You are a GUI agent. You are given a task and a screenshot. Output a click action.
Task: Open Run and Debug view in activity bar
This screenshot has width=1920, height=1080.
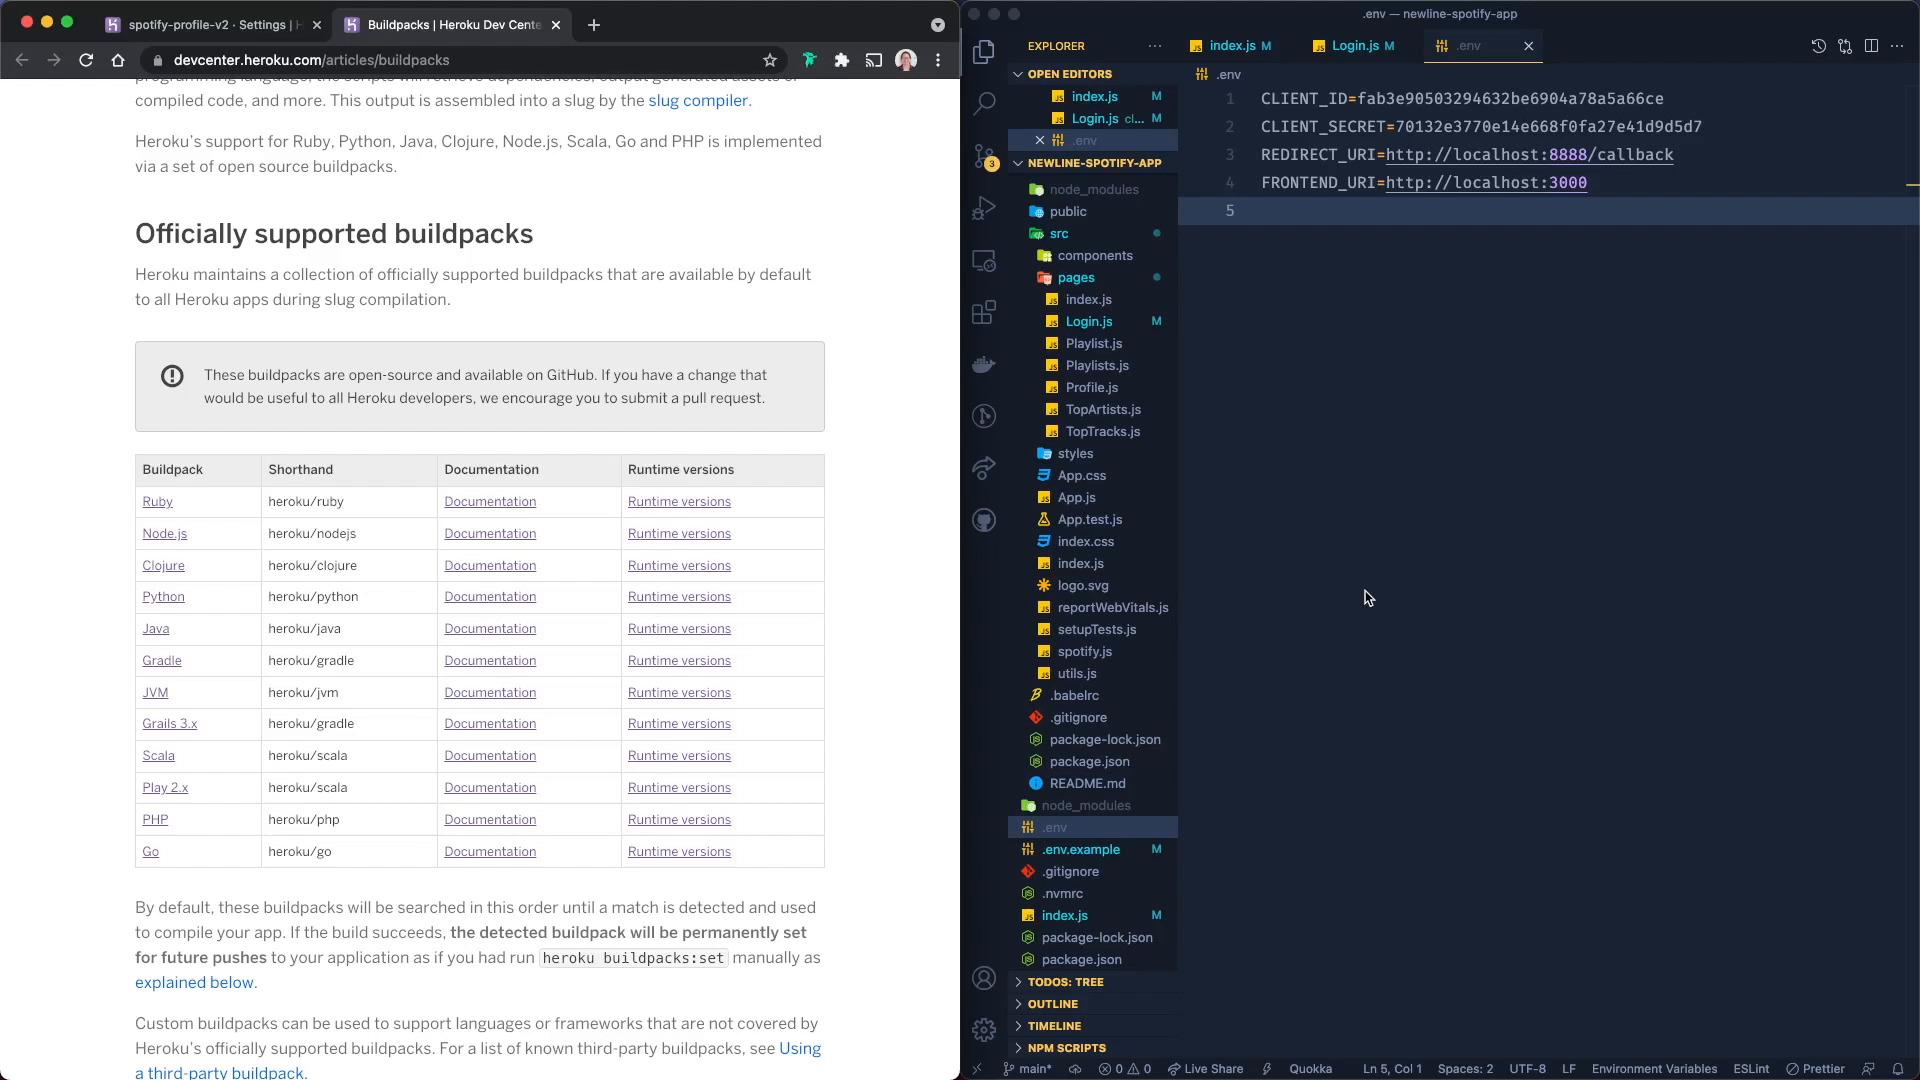point(984,207)
